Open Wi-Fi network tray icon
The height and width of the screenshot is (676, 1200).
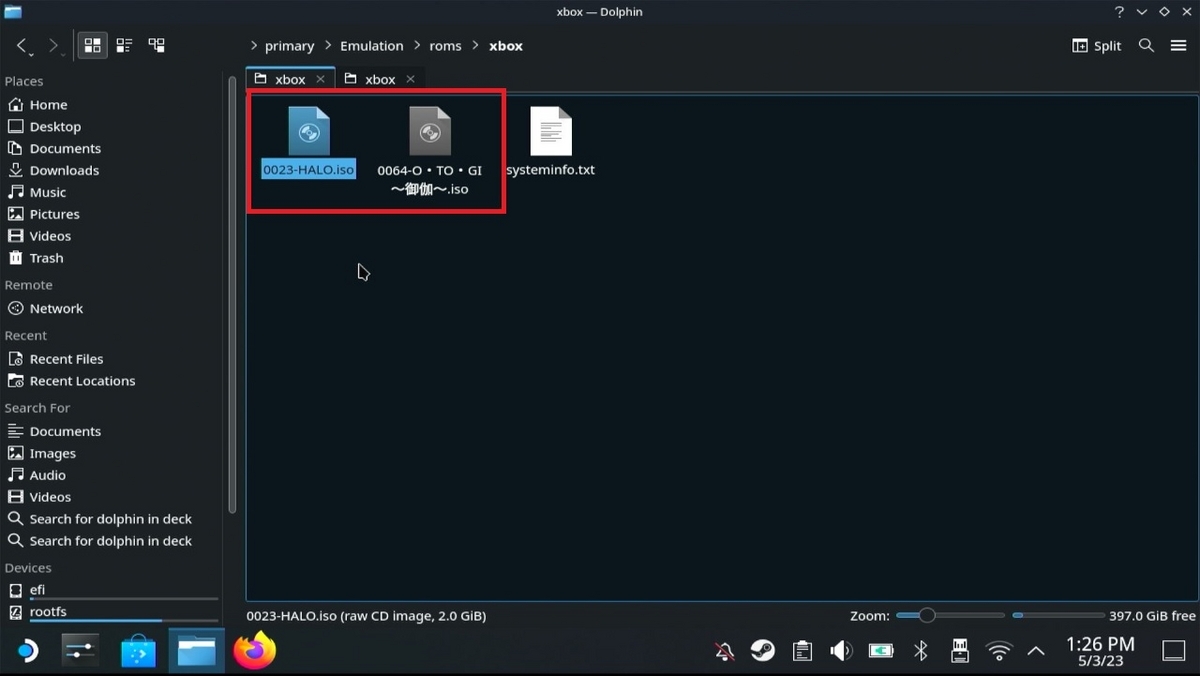999,652
